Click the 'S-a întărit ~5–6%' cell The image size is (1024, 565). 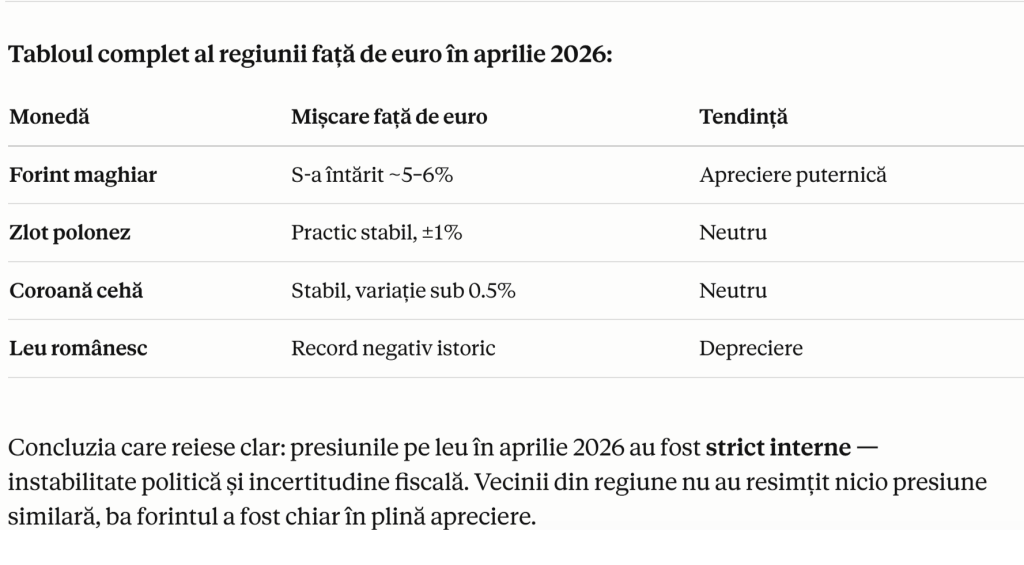(x=372, y=175)
